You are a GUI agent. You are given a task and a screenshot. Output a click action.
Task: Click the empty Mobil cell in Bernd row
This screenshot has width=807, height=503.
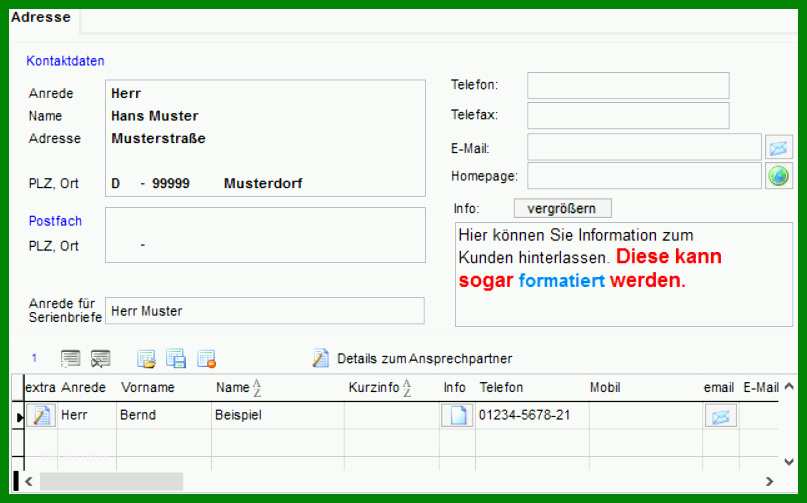(x=645, y=415)
